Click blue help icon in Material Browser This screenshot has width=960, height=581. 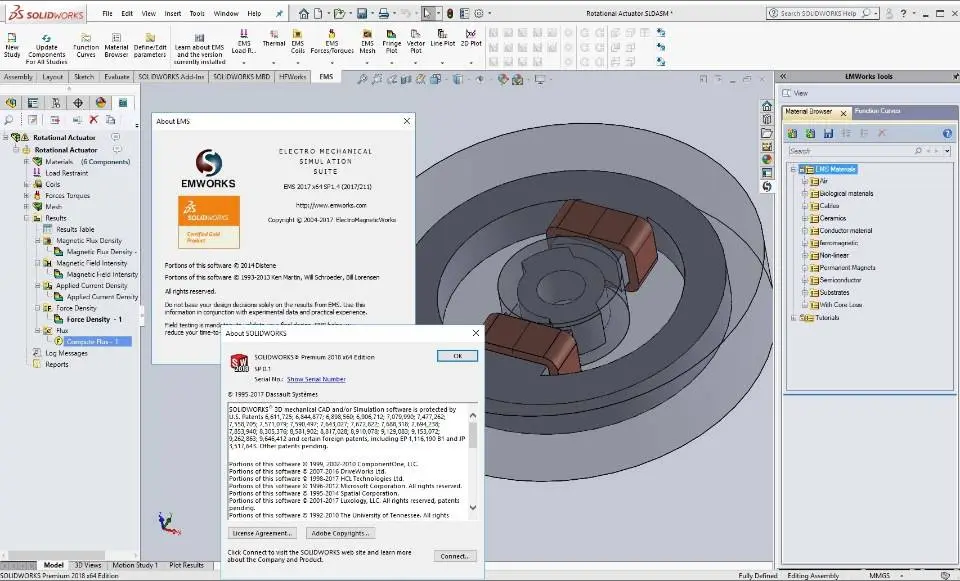pos(947,133)
